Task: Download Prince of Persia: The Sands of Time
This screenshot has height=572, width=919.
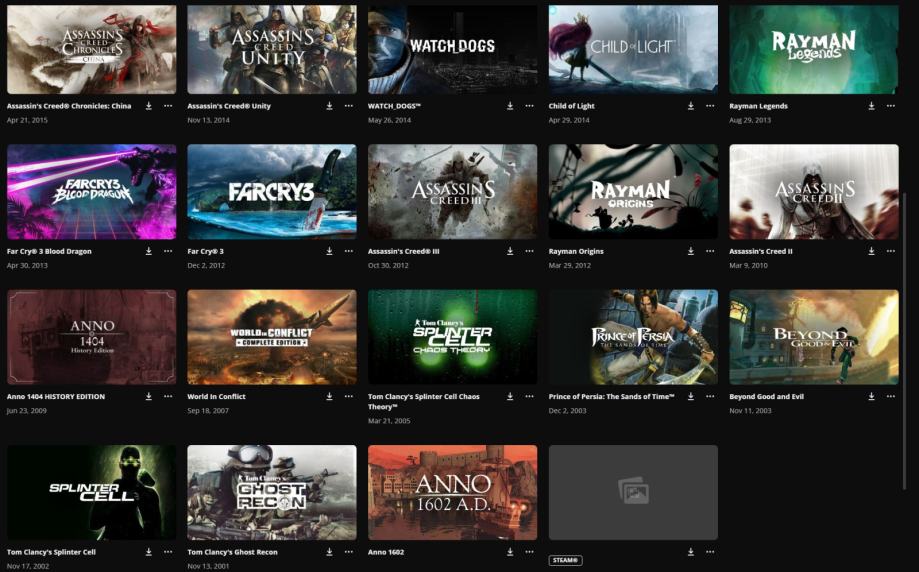Action: click(690, 396)
